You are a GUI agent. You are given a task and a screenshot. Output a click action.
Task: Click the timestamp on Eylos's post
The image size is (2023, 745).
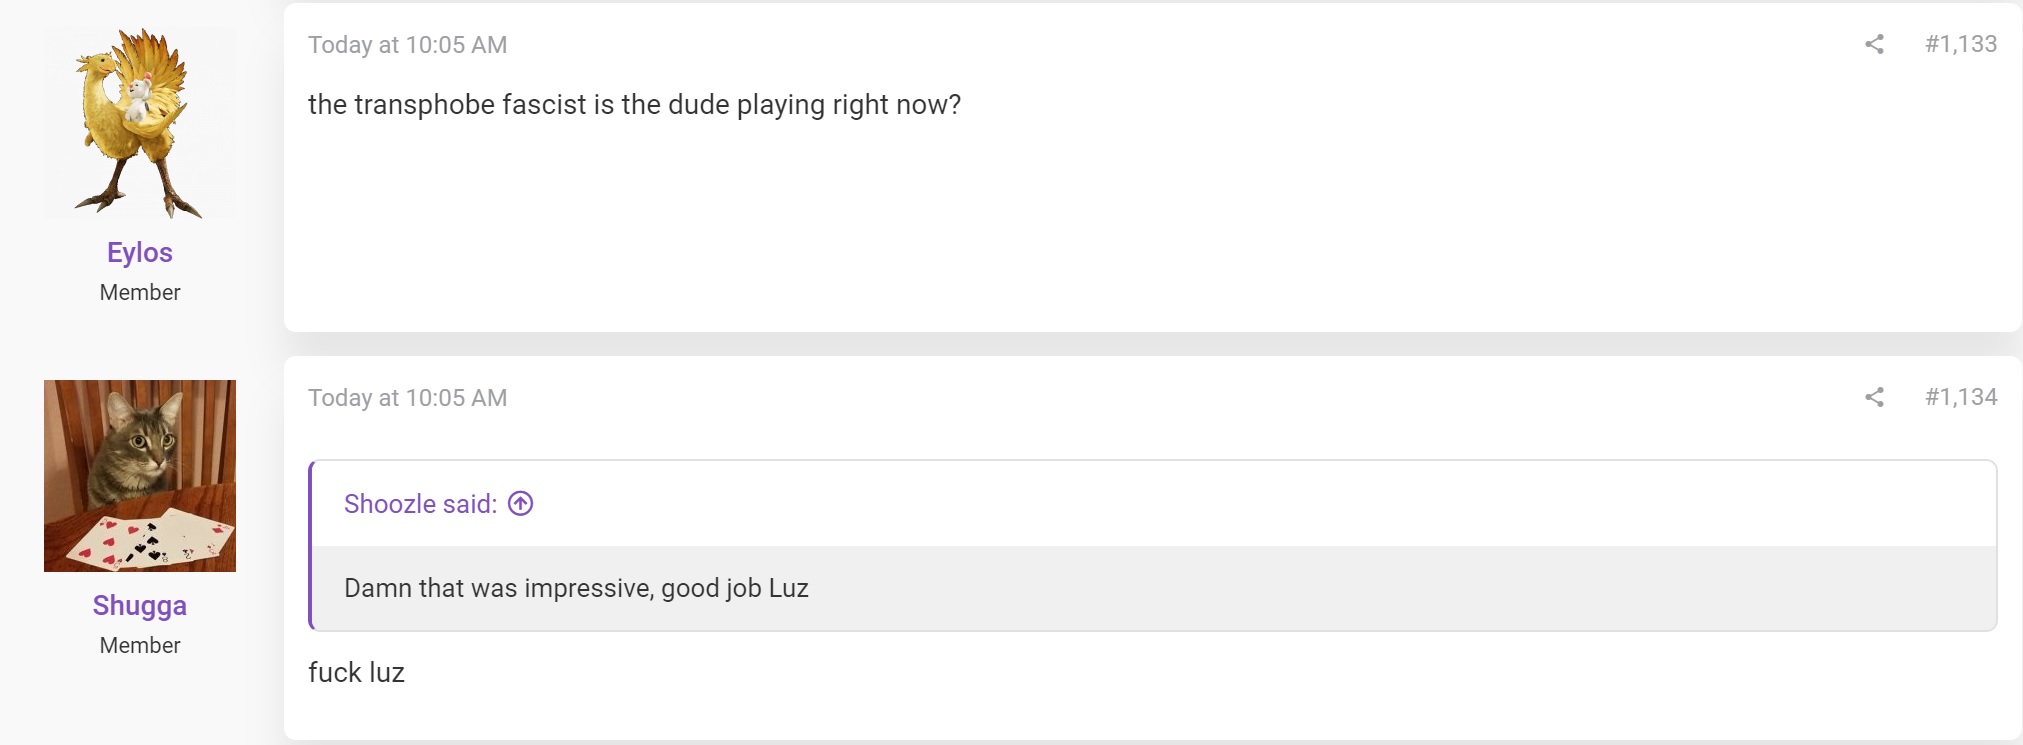click(407, 45)
